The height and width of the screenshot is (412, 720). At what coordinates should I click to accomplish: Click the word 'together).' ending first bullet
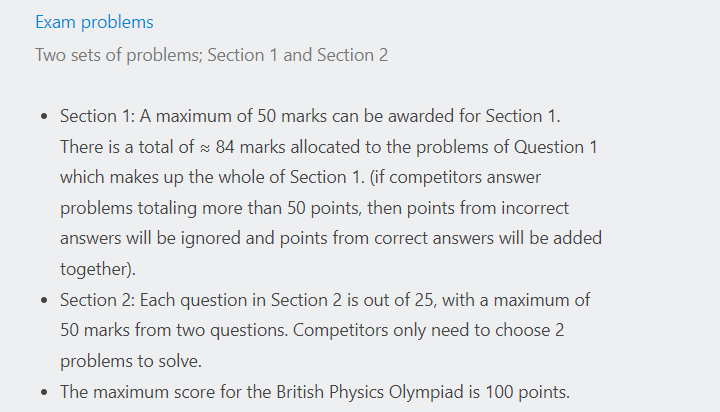click(98, 269)
